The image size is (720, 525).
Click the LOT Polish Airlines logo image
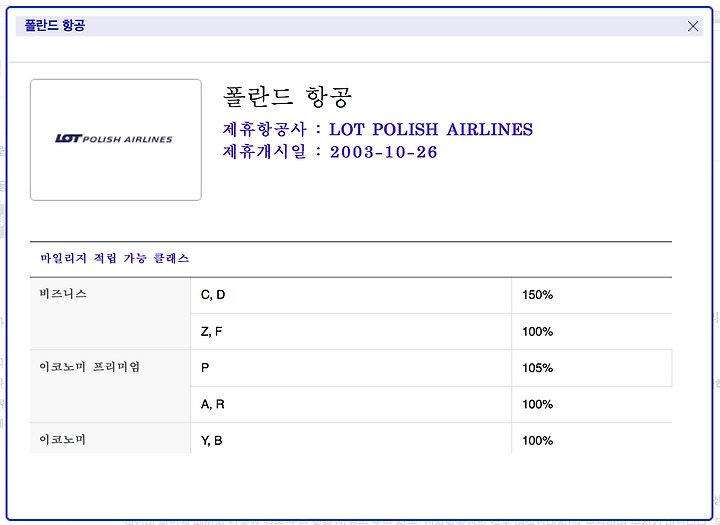[x=116, y=140]
